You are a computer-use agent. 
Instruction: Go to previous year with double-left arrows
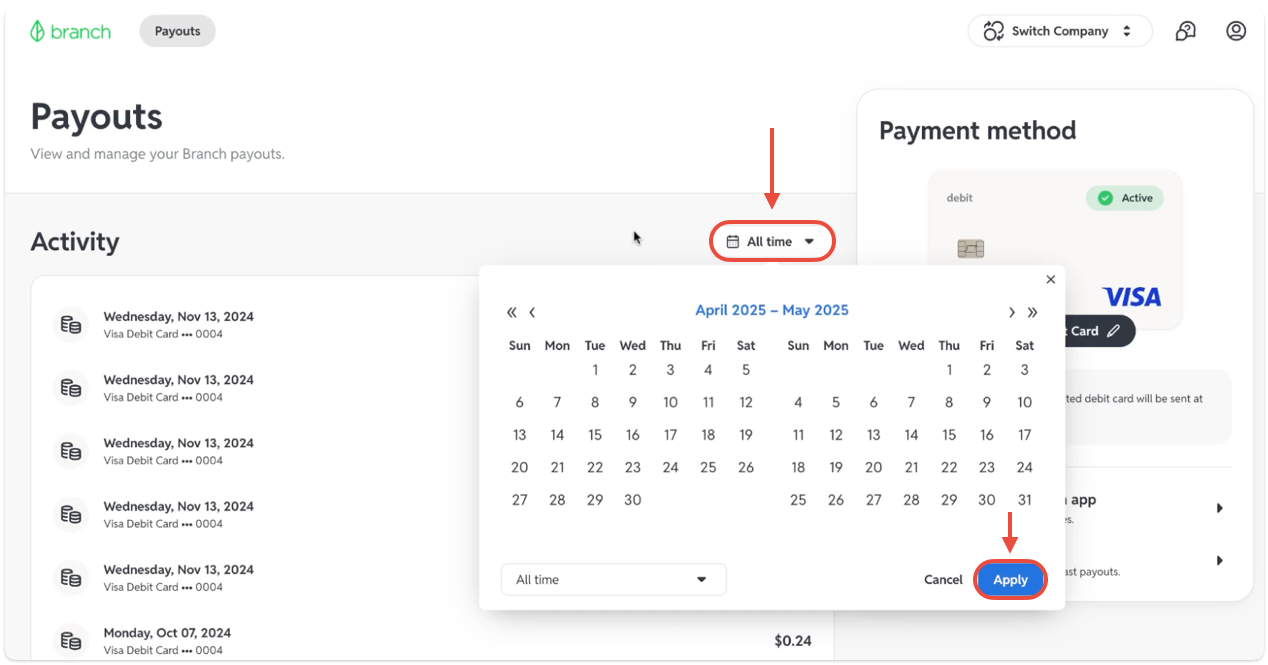click(512, 312)
